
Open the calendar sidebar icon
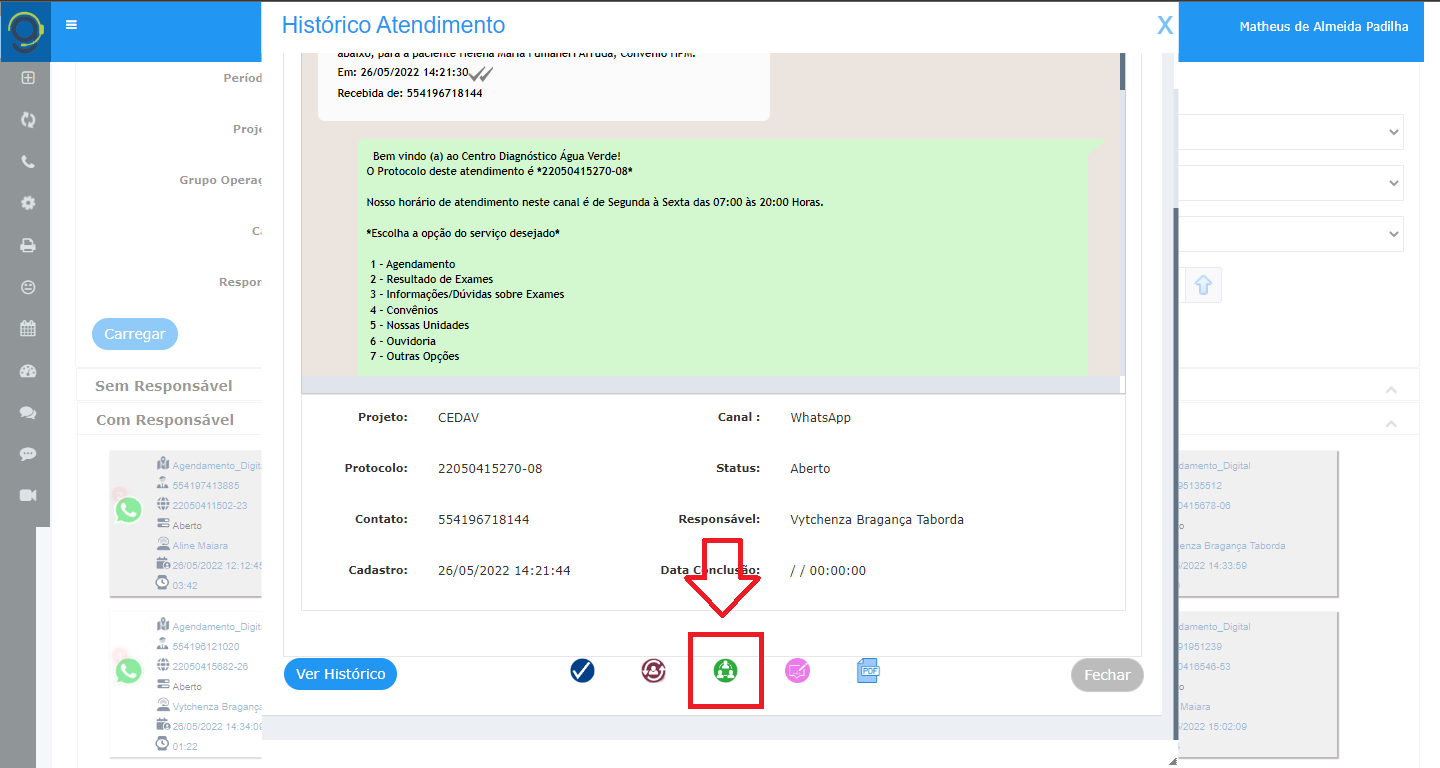tap(28, 328)
